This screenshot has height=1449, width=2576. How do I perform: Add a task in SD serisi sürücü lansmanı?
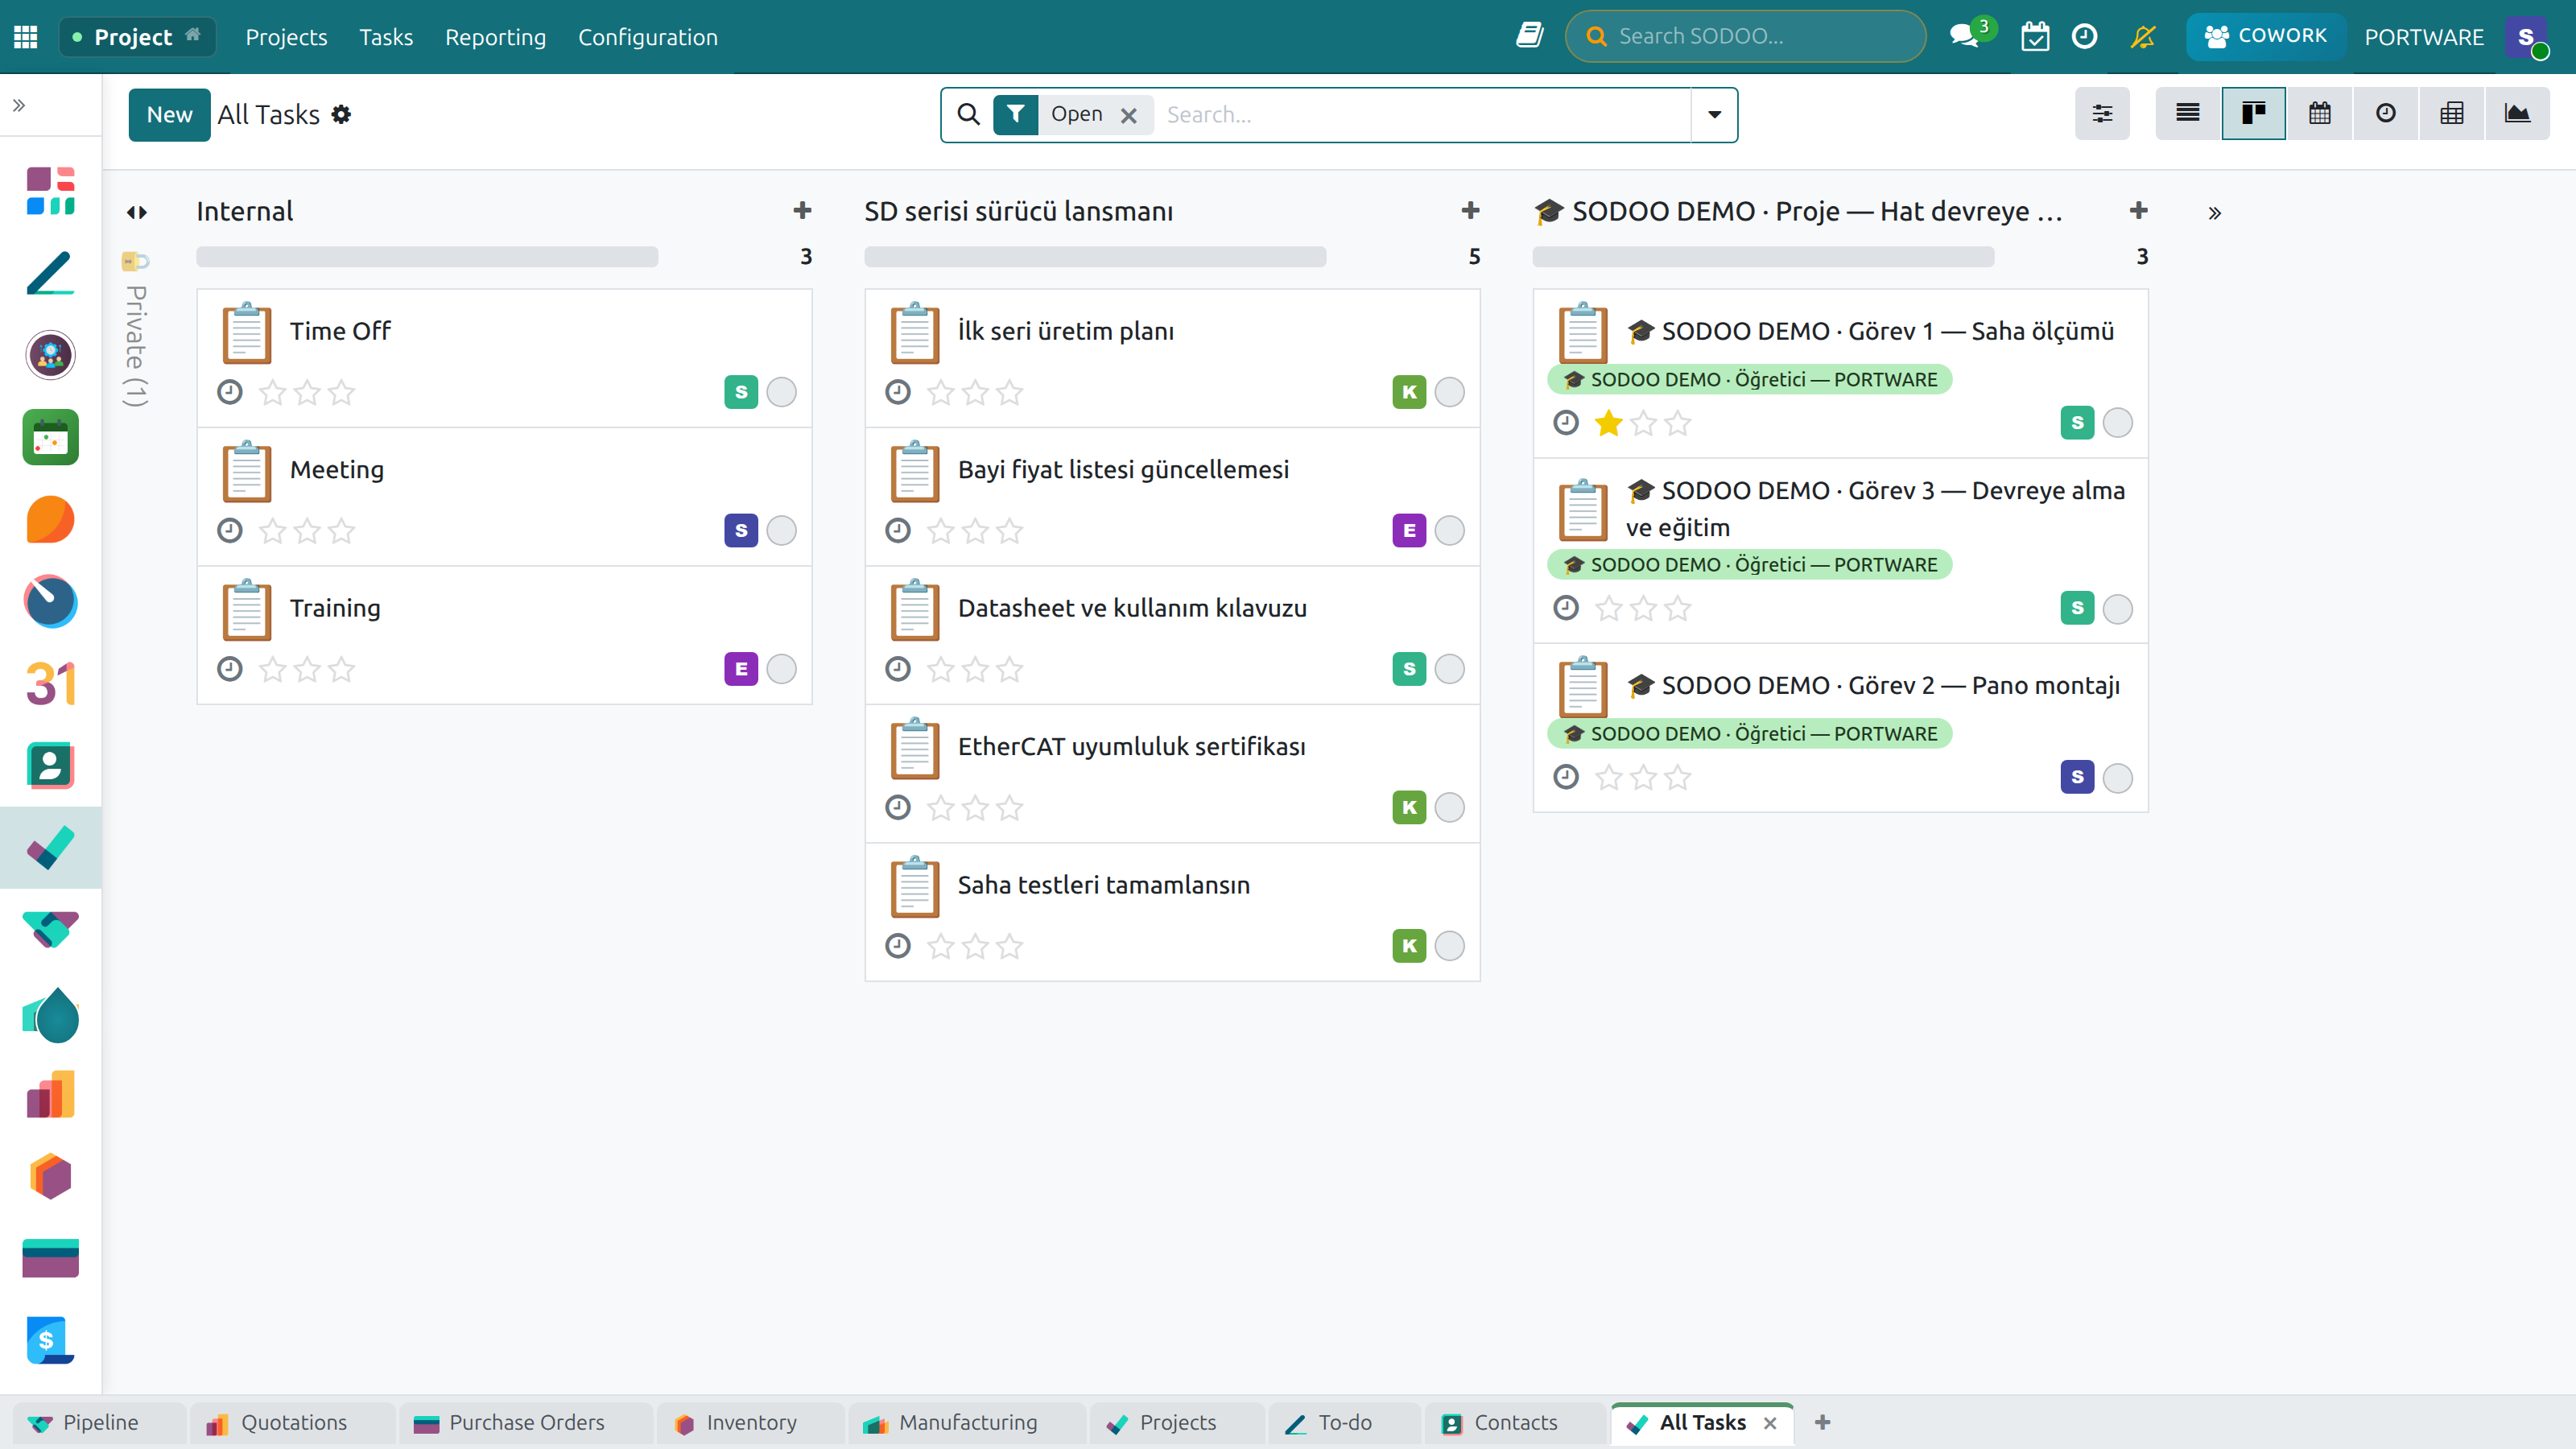1470,211
